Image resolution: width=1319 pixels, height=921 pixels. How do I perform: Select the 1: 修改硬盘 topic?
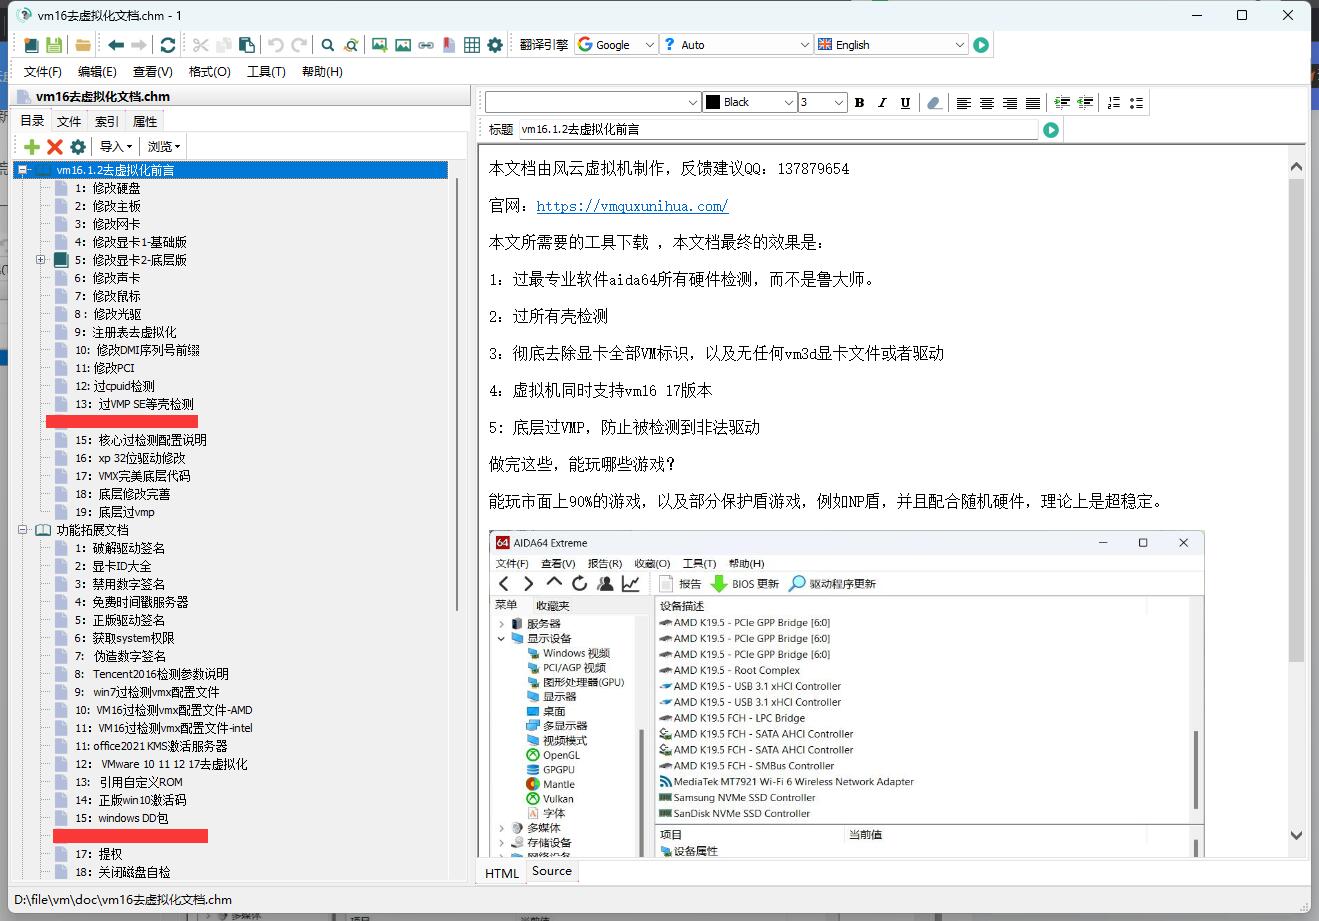[107, 188]
